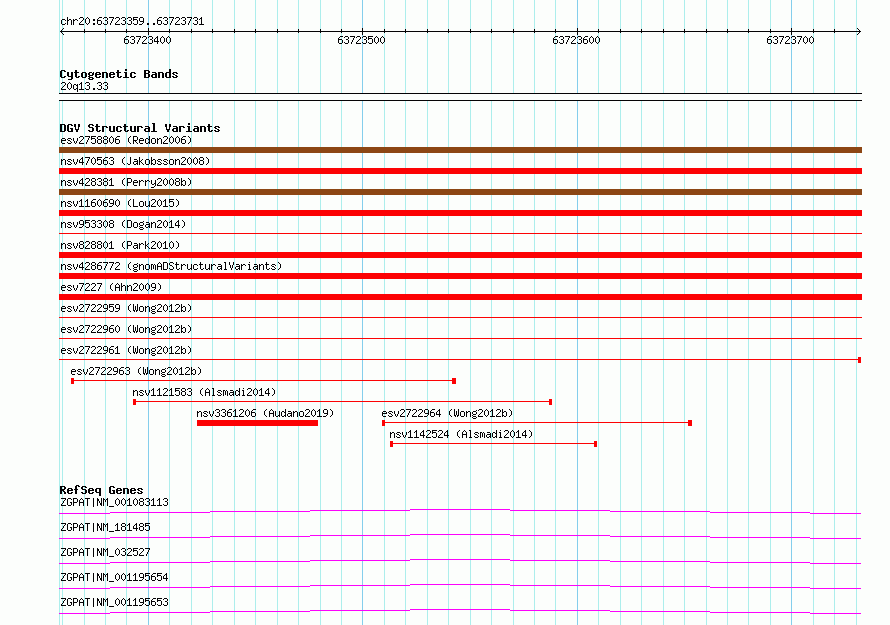
Task: Click the left arrow end of the ruler
Action: tap(62, 31)
